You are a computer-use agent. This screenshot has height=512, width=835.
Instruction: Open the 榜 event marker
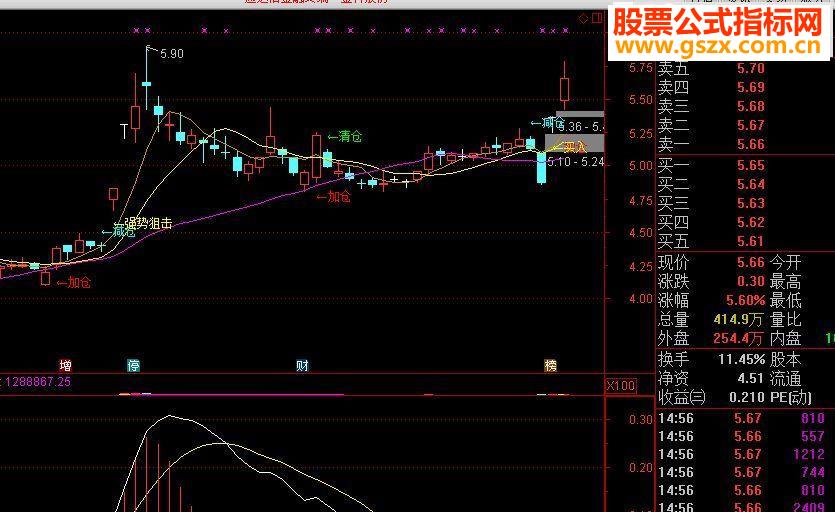click(x=550, y=365)
